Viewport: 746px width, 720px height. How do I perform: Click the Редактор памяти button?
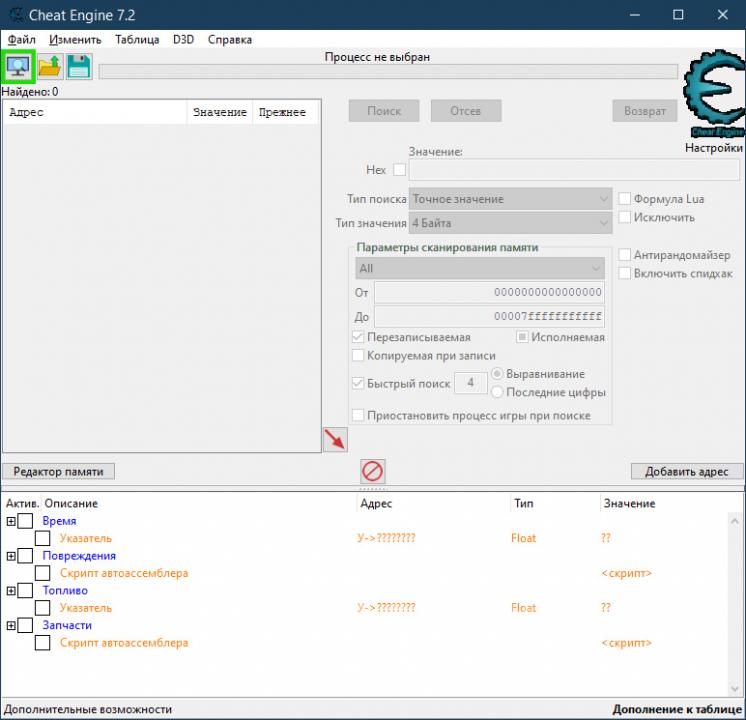pos(58,471)
